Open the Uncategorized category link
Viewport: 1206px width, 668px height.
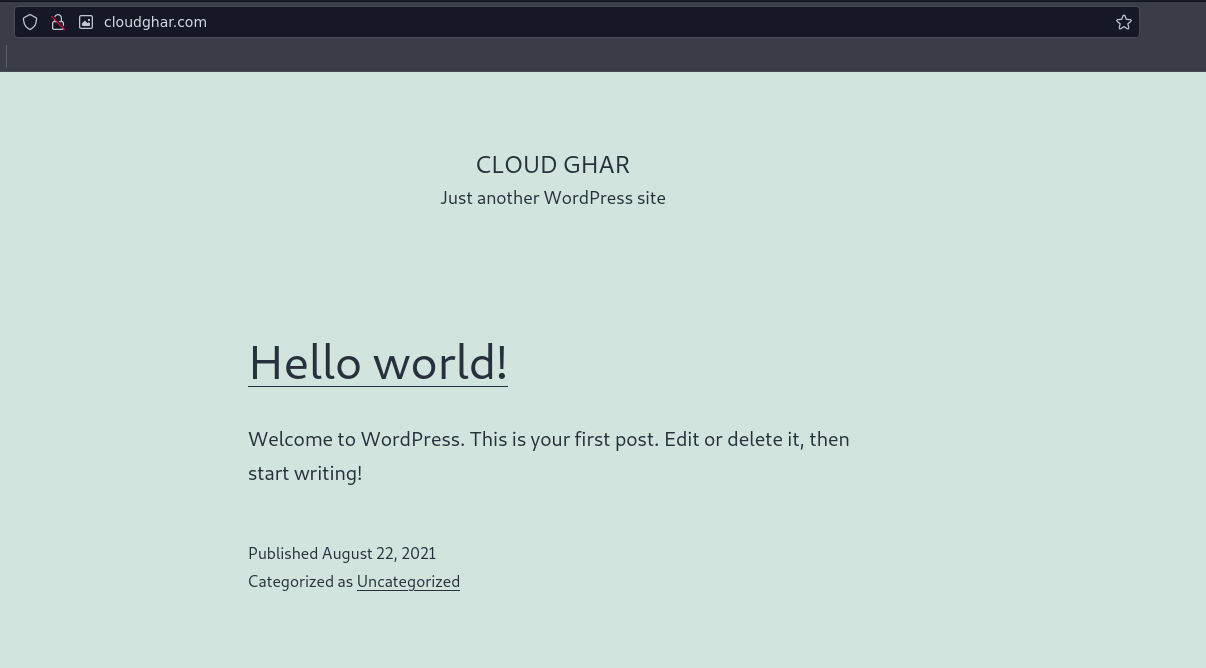(x=408, y=581)
